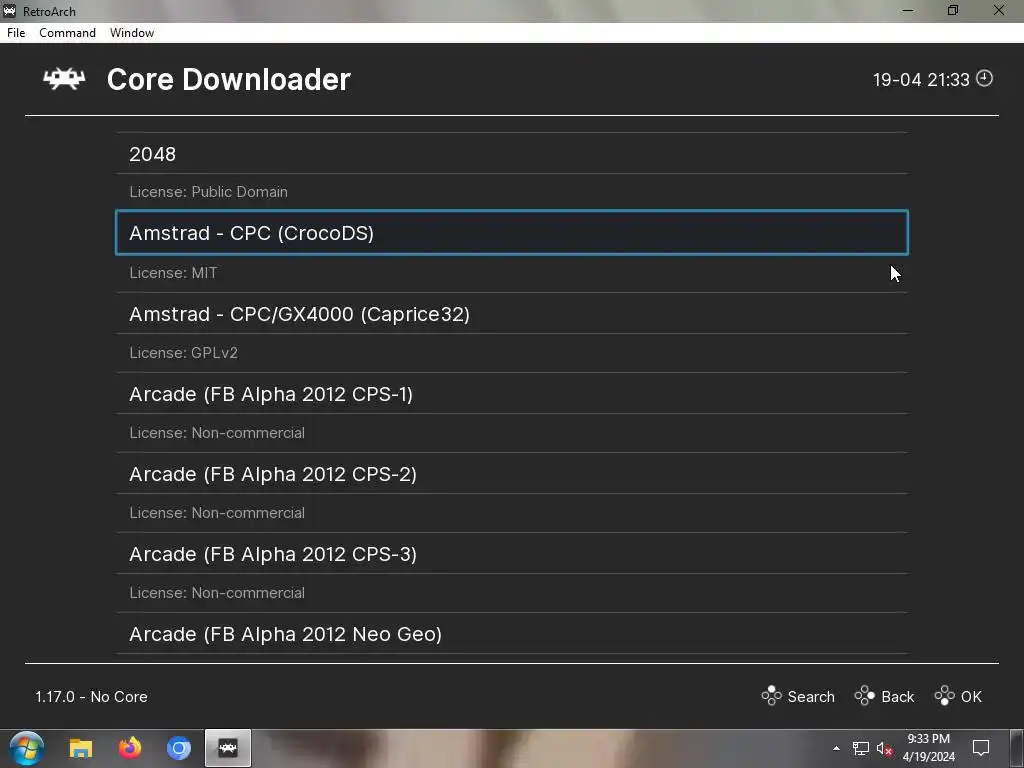Show hidden system tray icons
Viewport: 1024px width, 768px height.
coord(836,748)
